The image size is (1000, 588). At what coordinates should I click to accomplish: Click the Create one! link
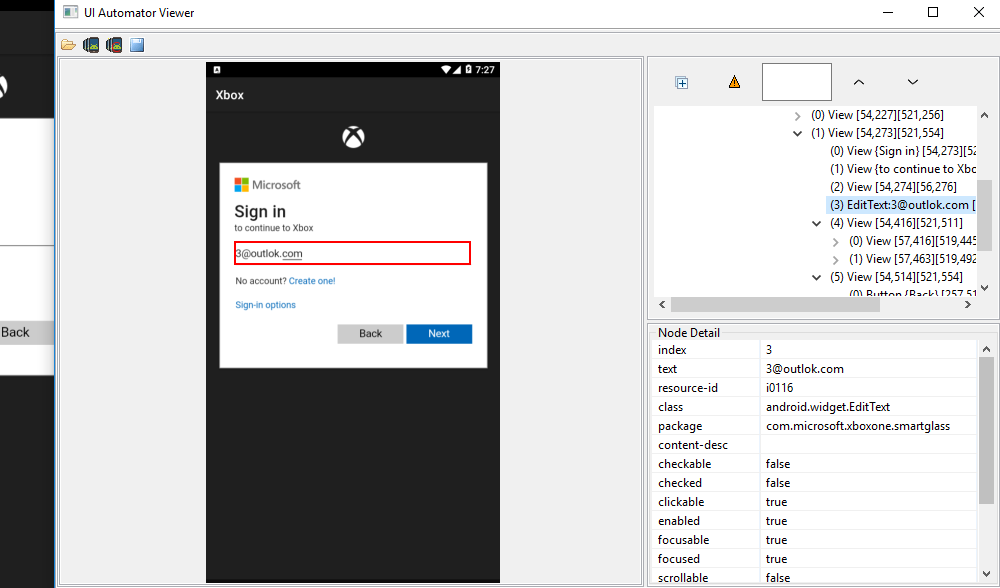[312, 281]
